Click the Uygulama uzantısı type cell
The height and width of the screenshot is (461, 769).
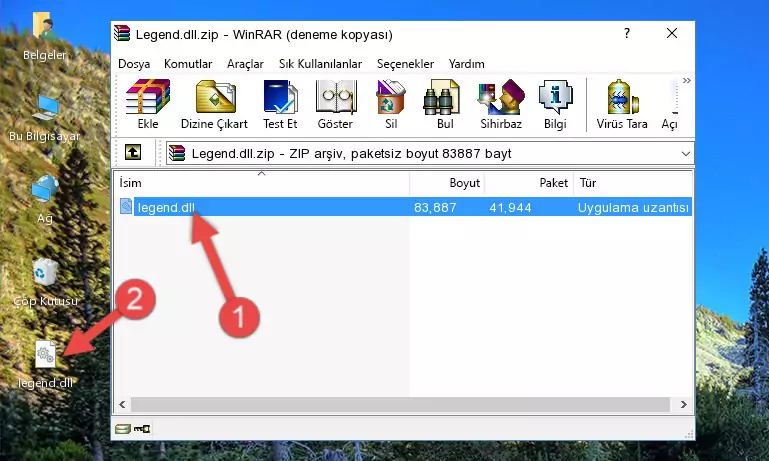coord(633,207)
